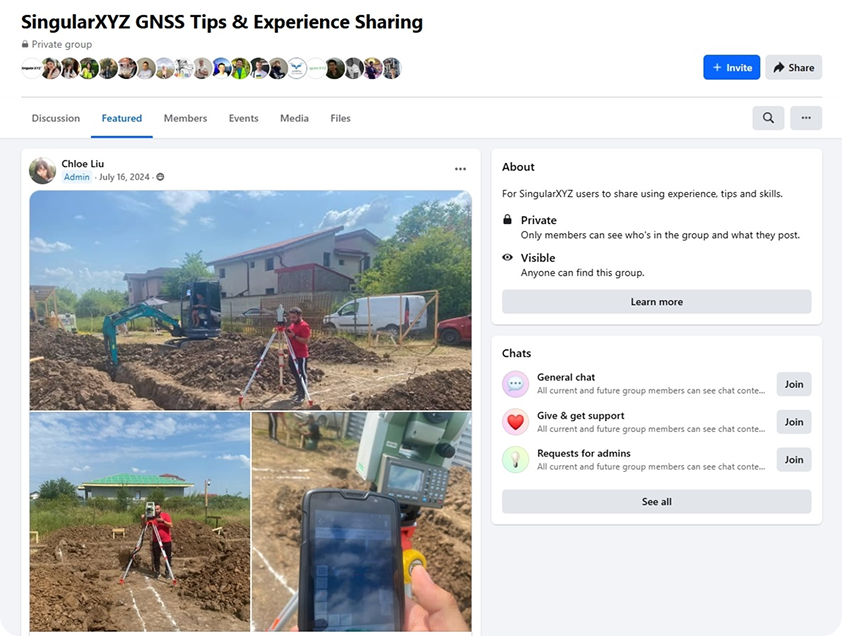Image resolution: width=842 pixels, height=636 pixels.
Task: Open the group more options ellipsis button
Action: click(x=805, y=118)
